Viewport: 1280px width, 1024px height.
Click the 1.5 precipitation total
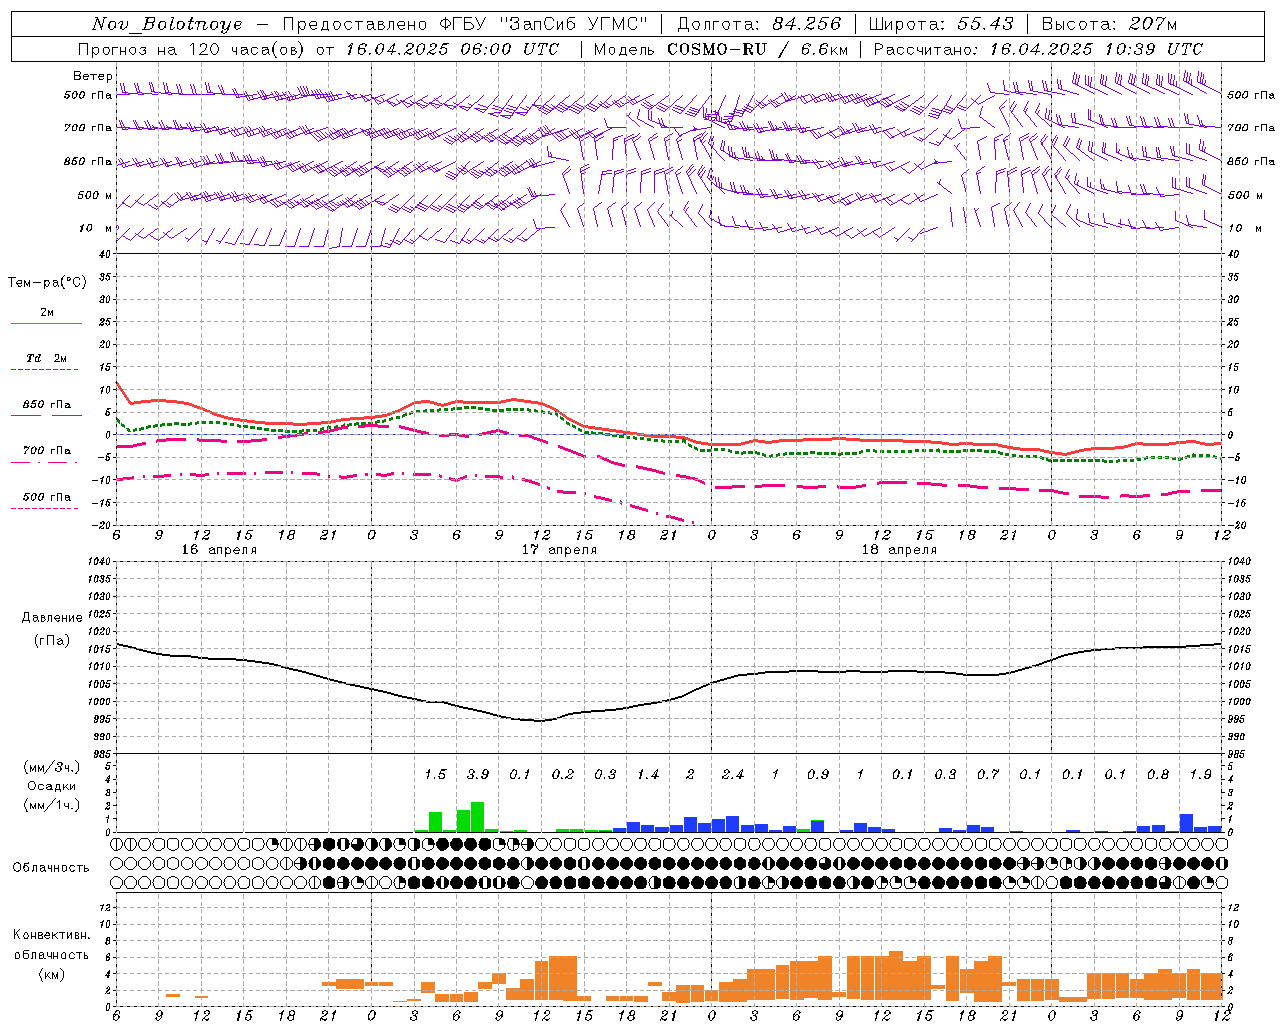coord(435,775)
